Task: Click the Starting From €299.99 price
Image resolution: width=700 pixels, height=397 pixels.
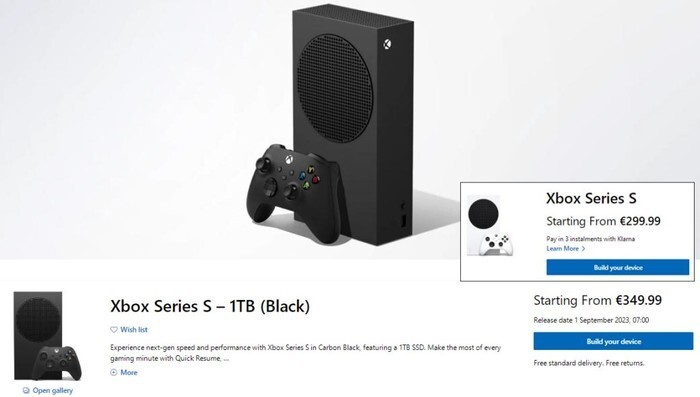Action: tap(603, 221)
